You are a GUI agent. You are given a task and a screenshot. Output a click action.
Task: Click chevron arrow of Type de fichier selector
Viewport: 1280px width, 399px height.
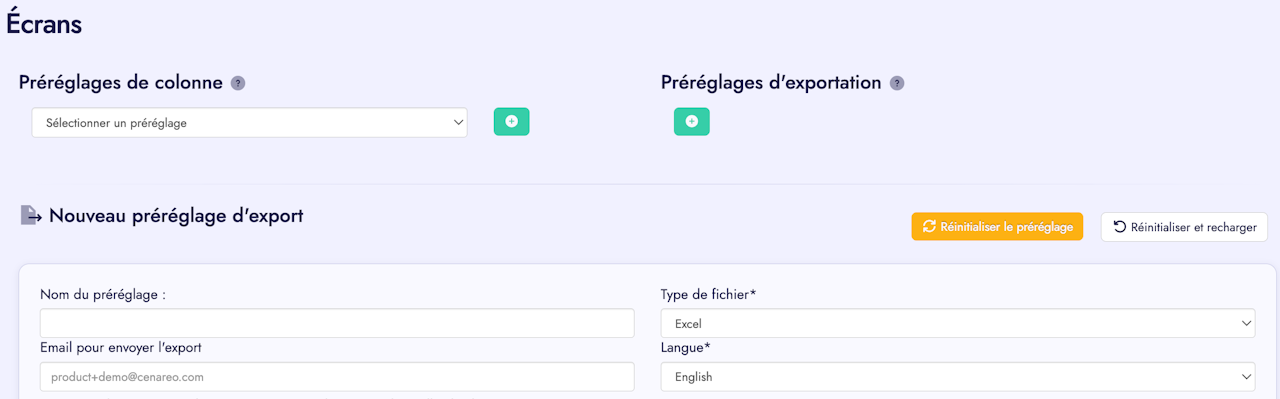point(1246,324)
